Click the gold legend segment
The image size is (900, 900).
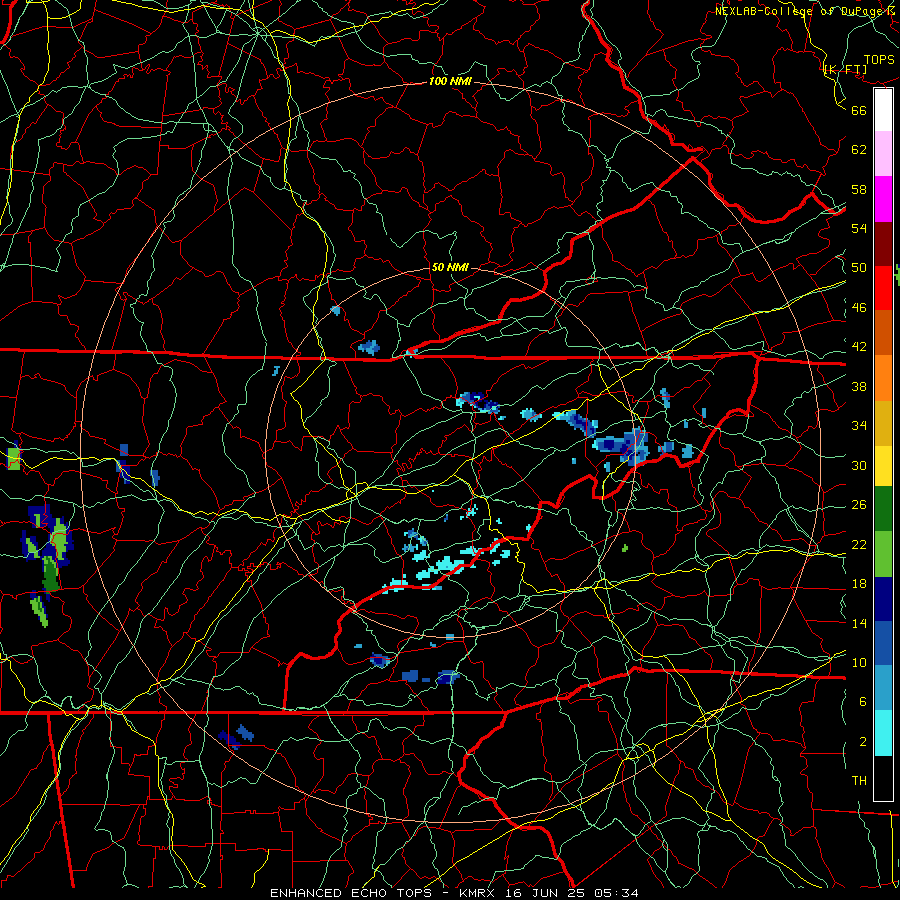click(883, 422)
